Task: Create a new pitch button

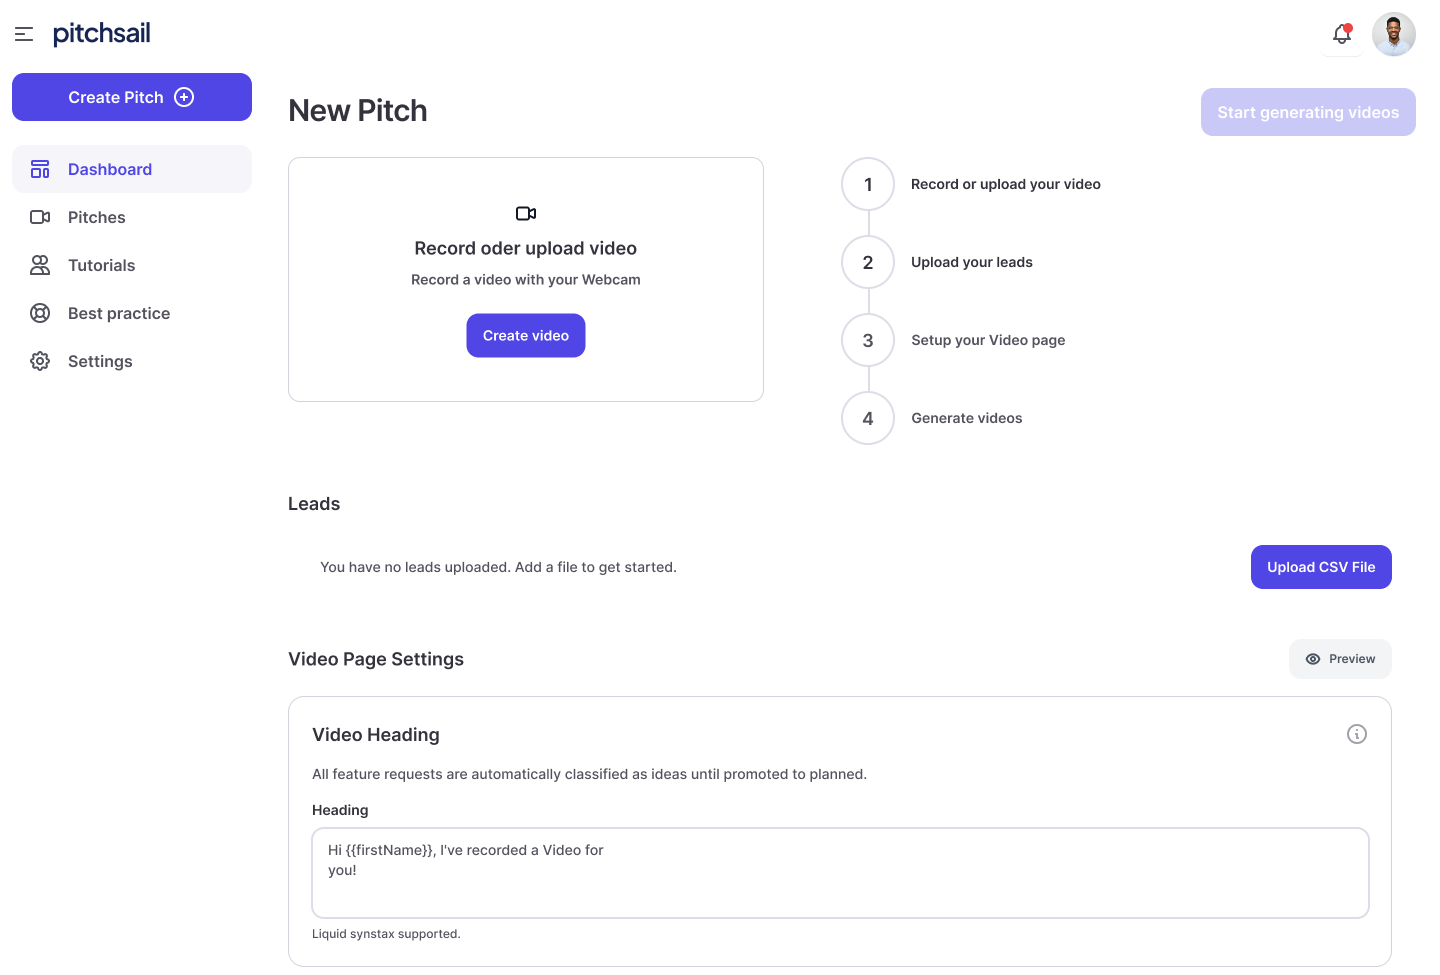Action: click(132, 97)
